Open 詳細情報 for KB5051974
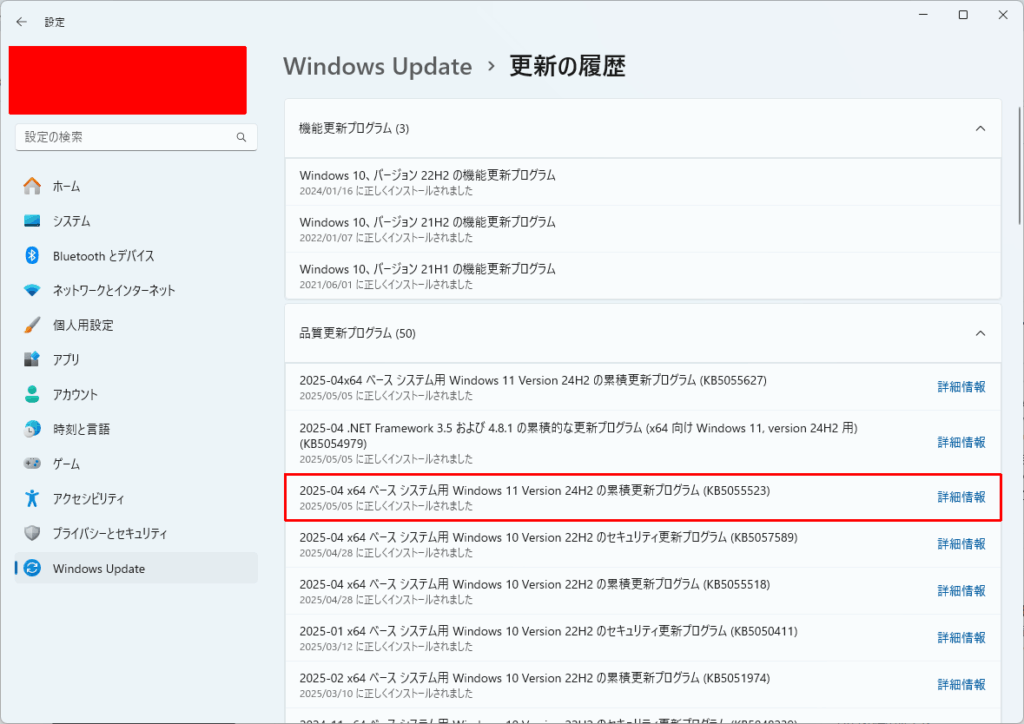The width and height of the screenshot is (1024, 724). coord(961,684)
